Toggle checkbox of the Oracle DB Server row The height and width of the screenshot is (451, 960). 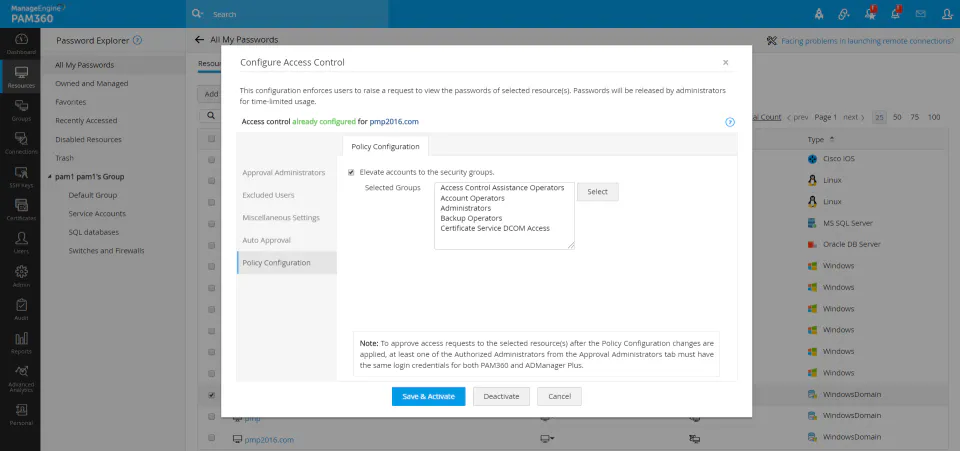(x=211, y=245)
